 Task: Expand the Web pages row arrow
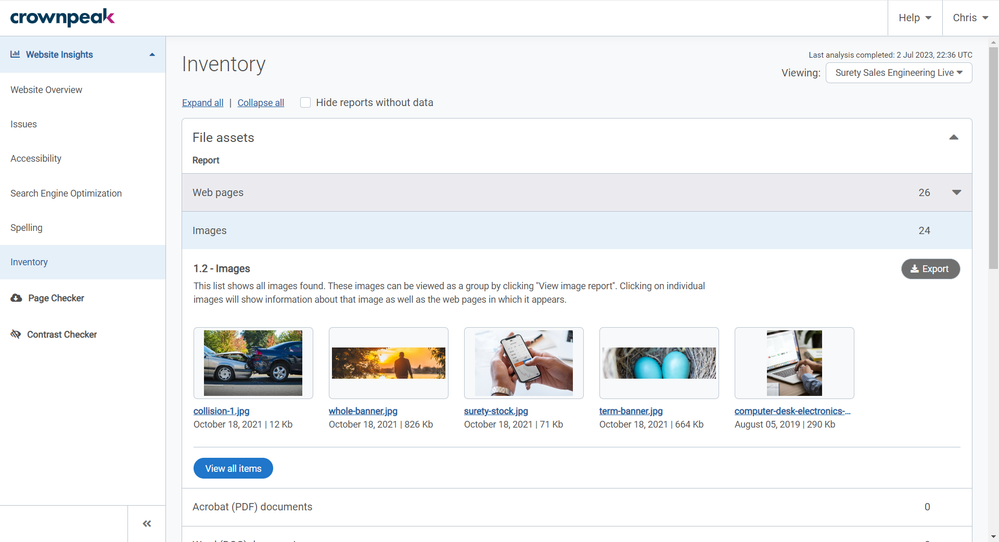point(956,192)
